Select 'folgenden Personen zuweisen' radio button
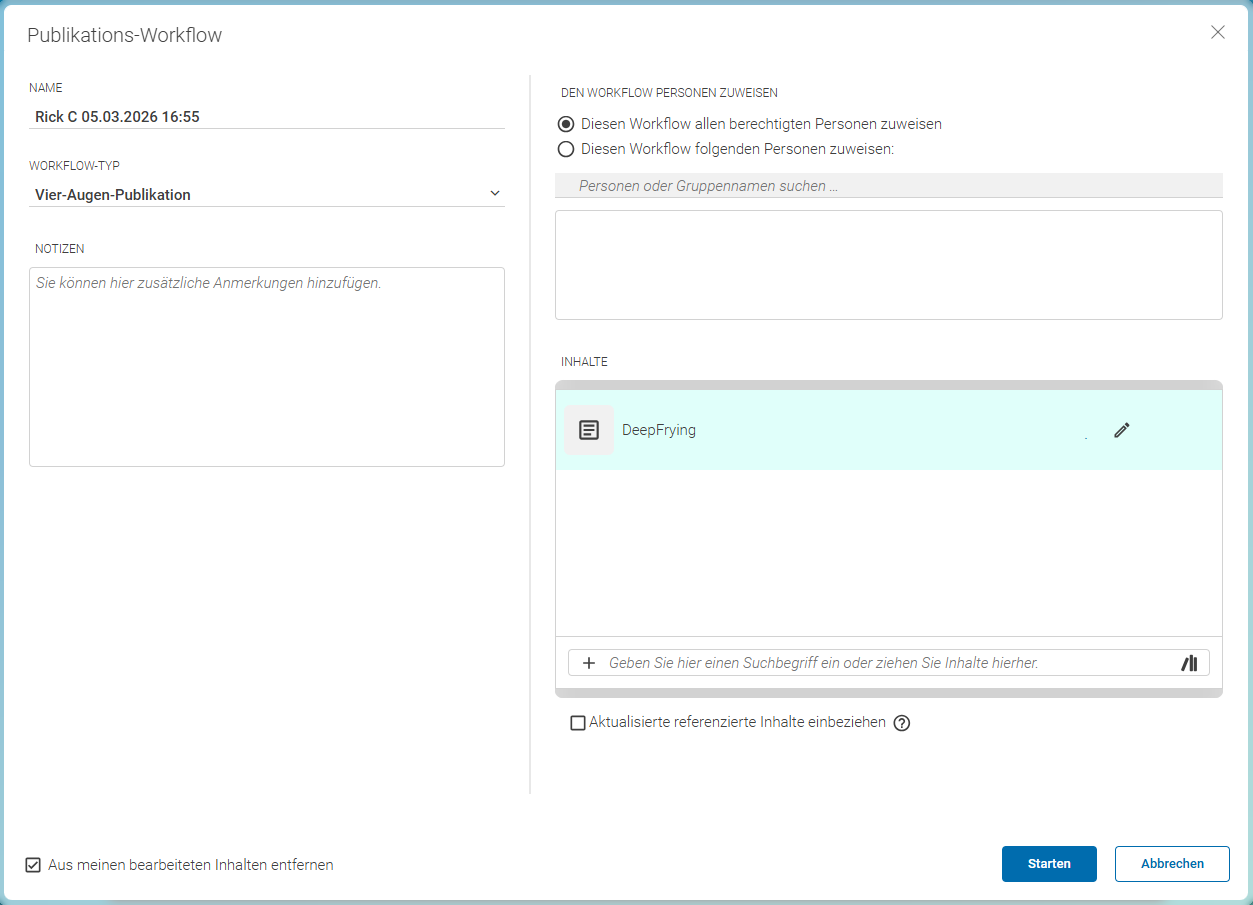The height and width of the screenshot is (905, 1253). click(566, 149)
